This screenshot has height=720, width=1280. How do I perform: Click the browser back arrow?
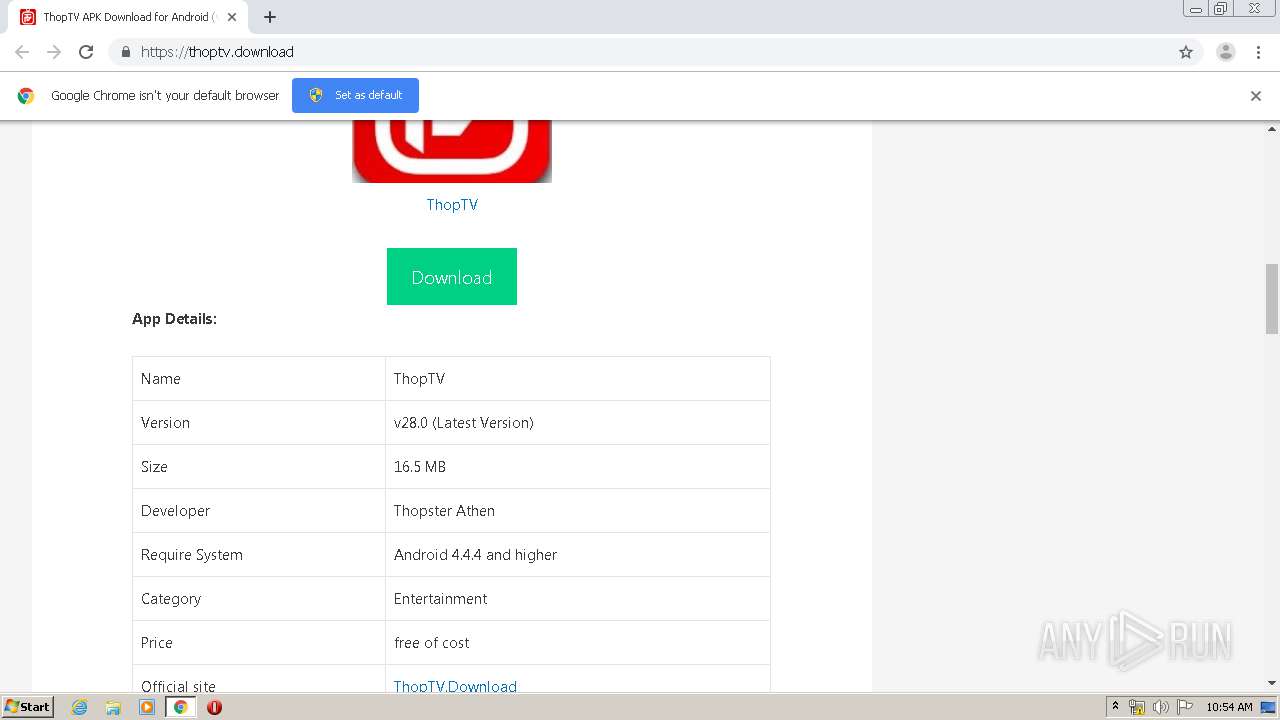22,52
